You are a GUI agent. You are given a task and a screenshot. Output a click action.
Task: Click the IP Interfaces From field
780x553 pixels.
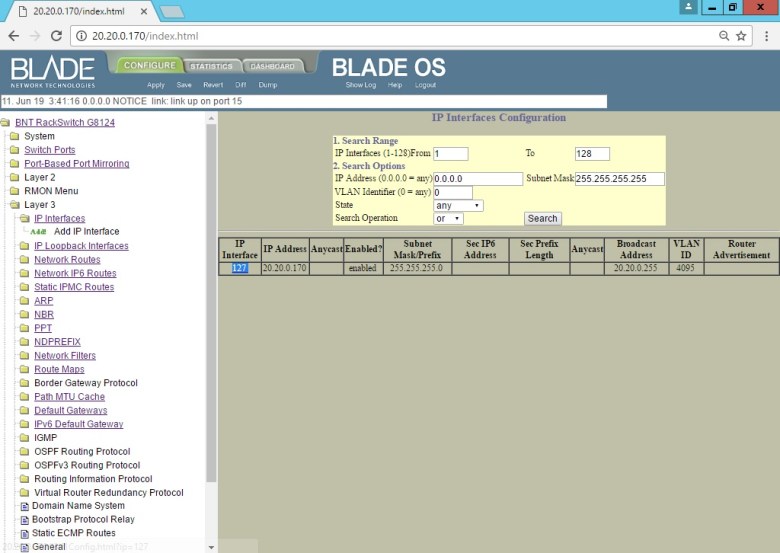tap(451, 154)
